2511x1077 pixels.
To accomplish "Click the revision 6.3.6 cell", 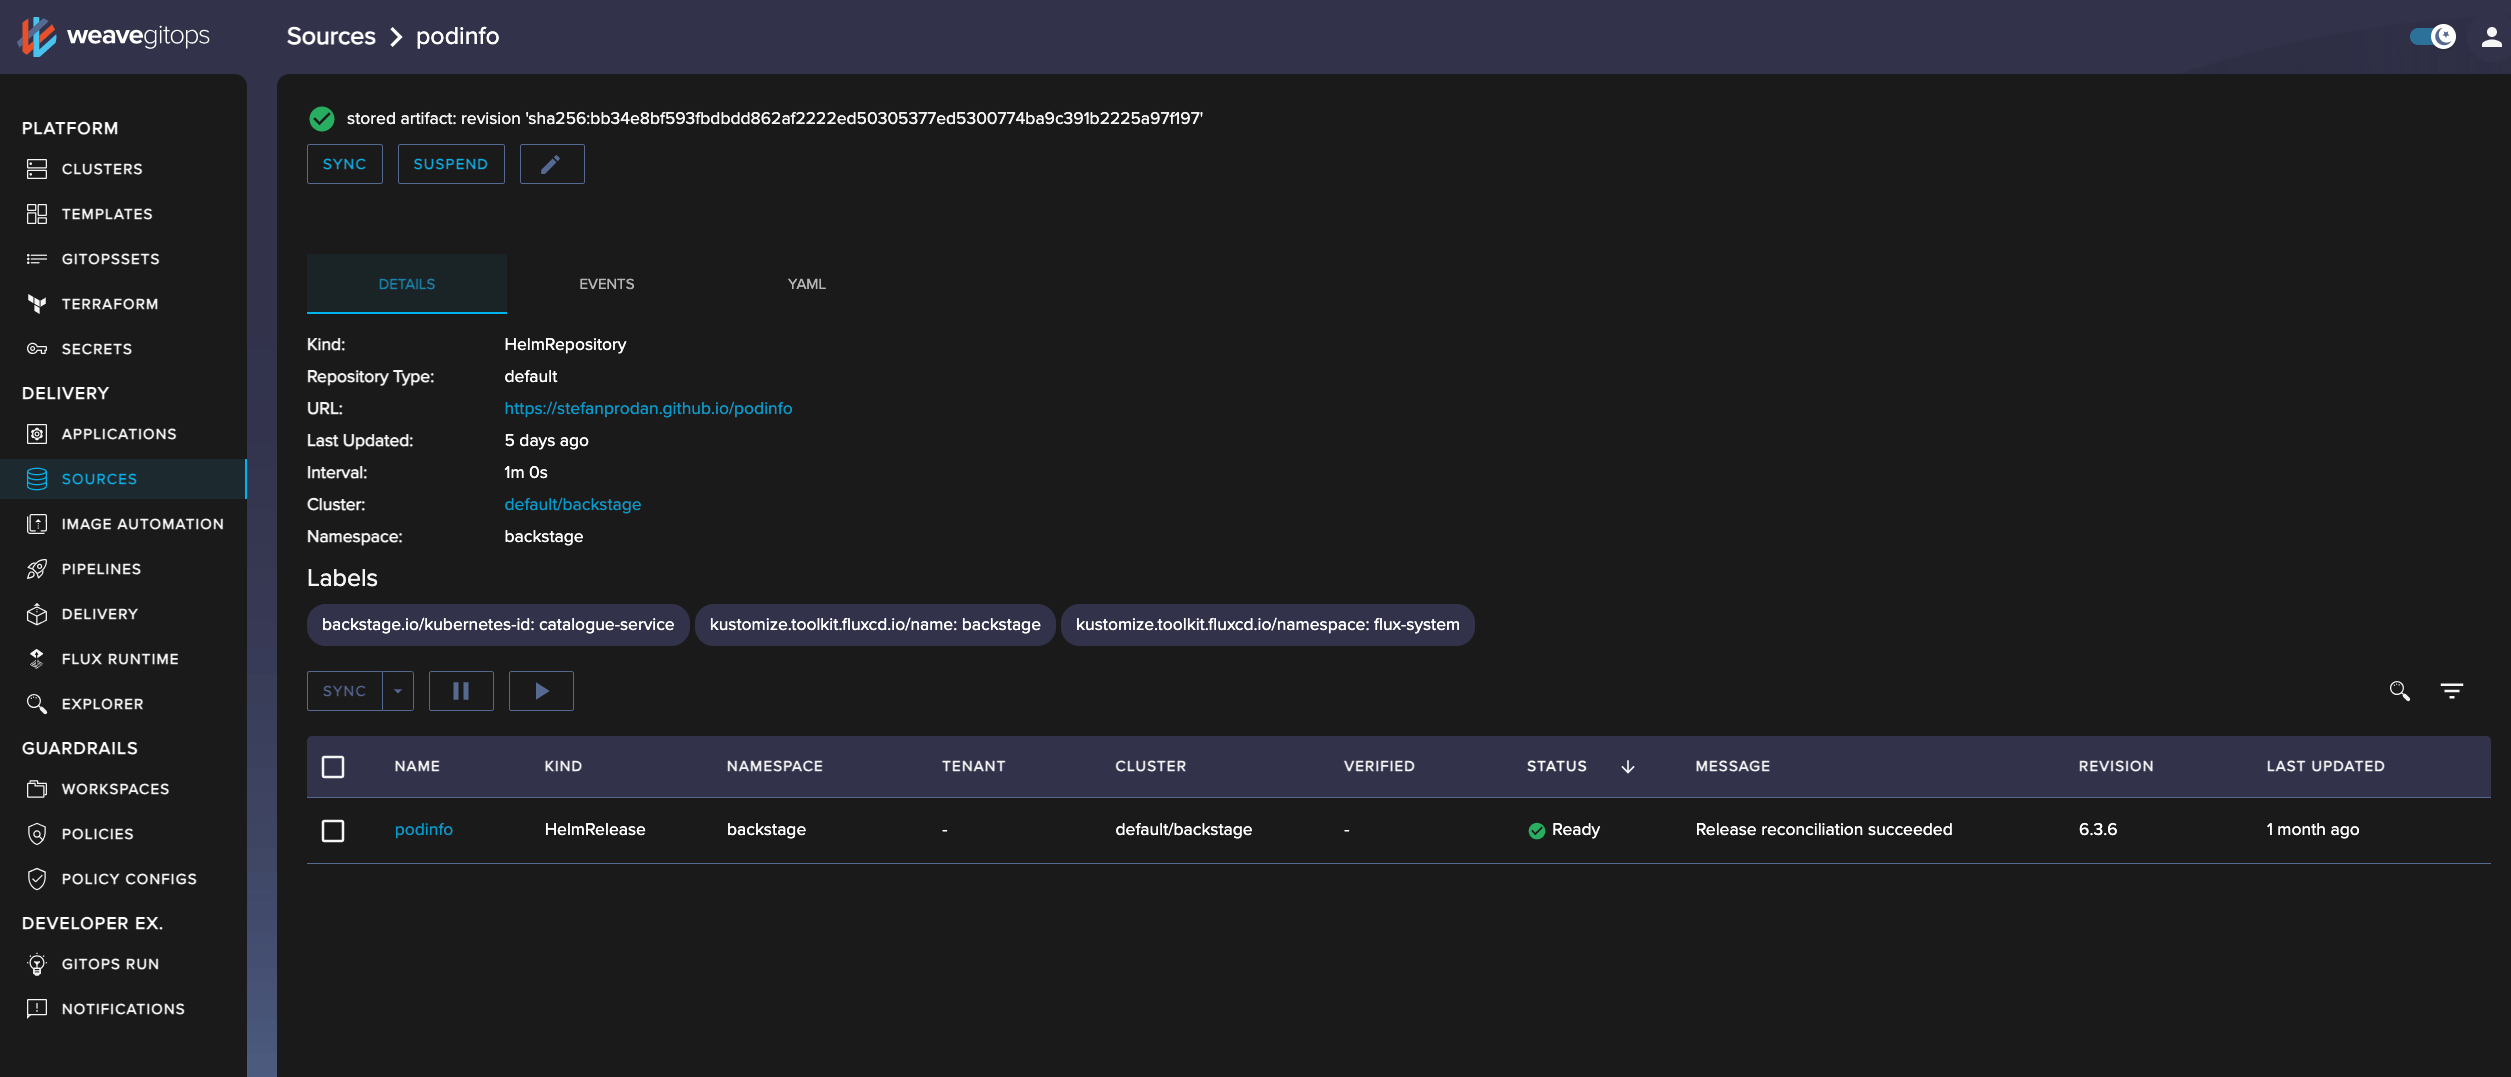I will pos(2098,829).
